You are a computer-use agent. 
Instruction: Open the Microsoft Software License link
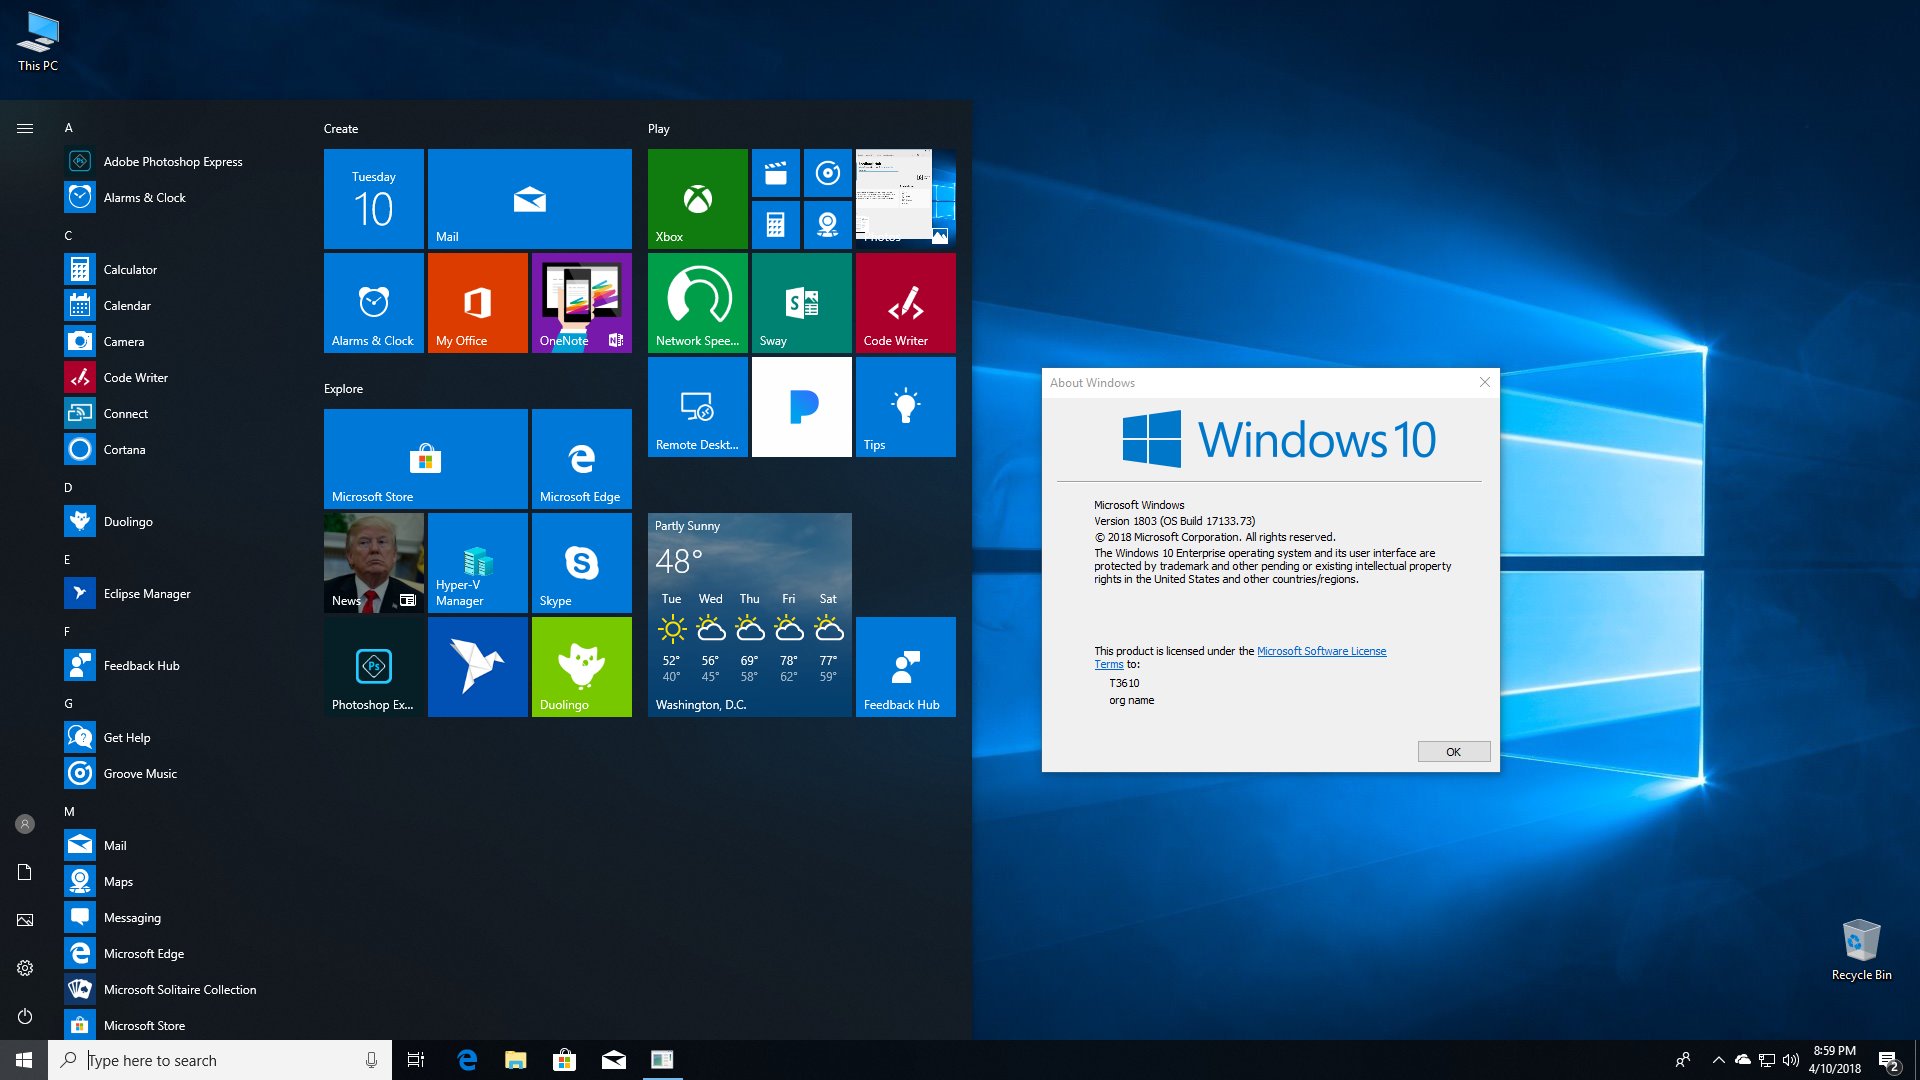1321,651
